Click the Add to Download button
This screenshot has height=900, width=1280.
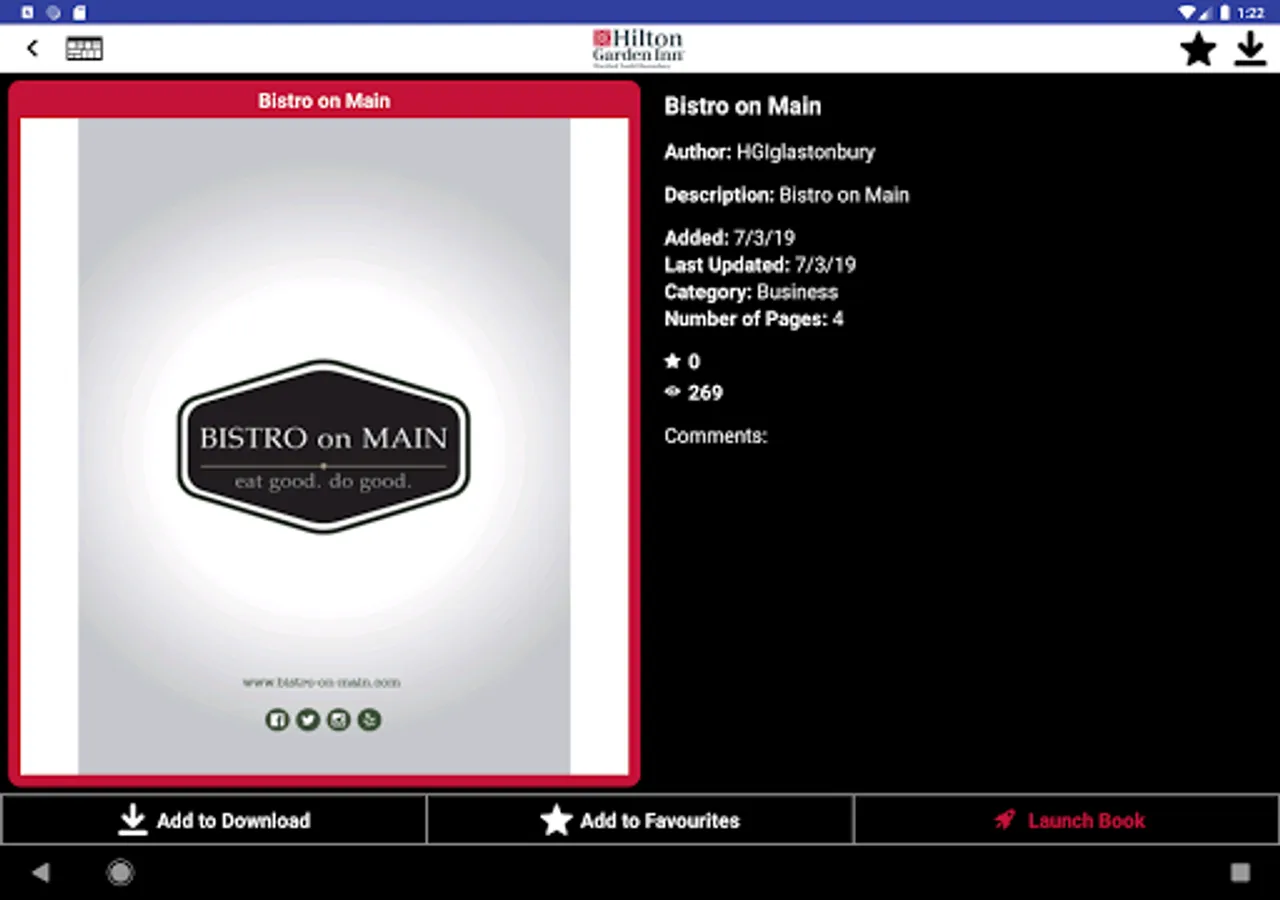pos(214,820)
